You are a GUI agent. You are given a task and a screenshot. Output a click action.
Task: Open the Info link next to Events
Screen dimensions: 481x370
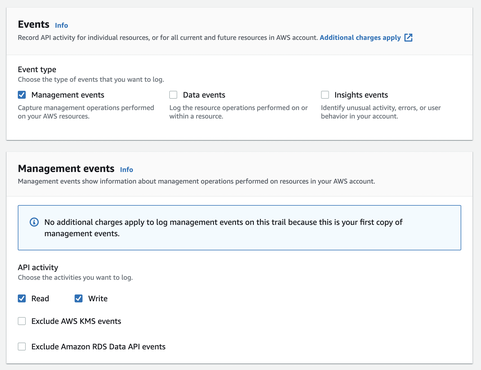click(x=61, y=25)
